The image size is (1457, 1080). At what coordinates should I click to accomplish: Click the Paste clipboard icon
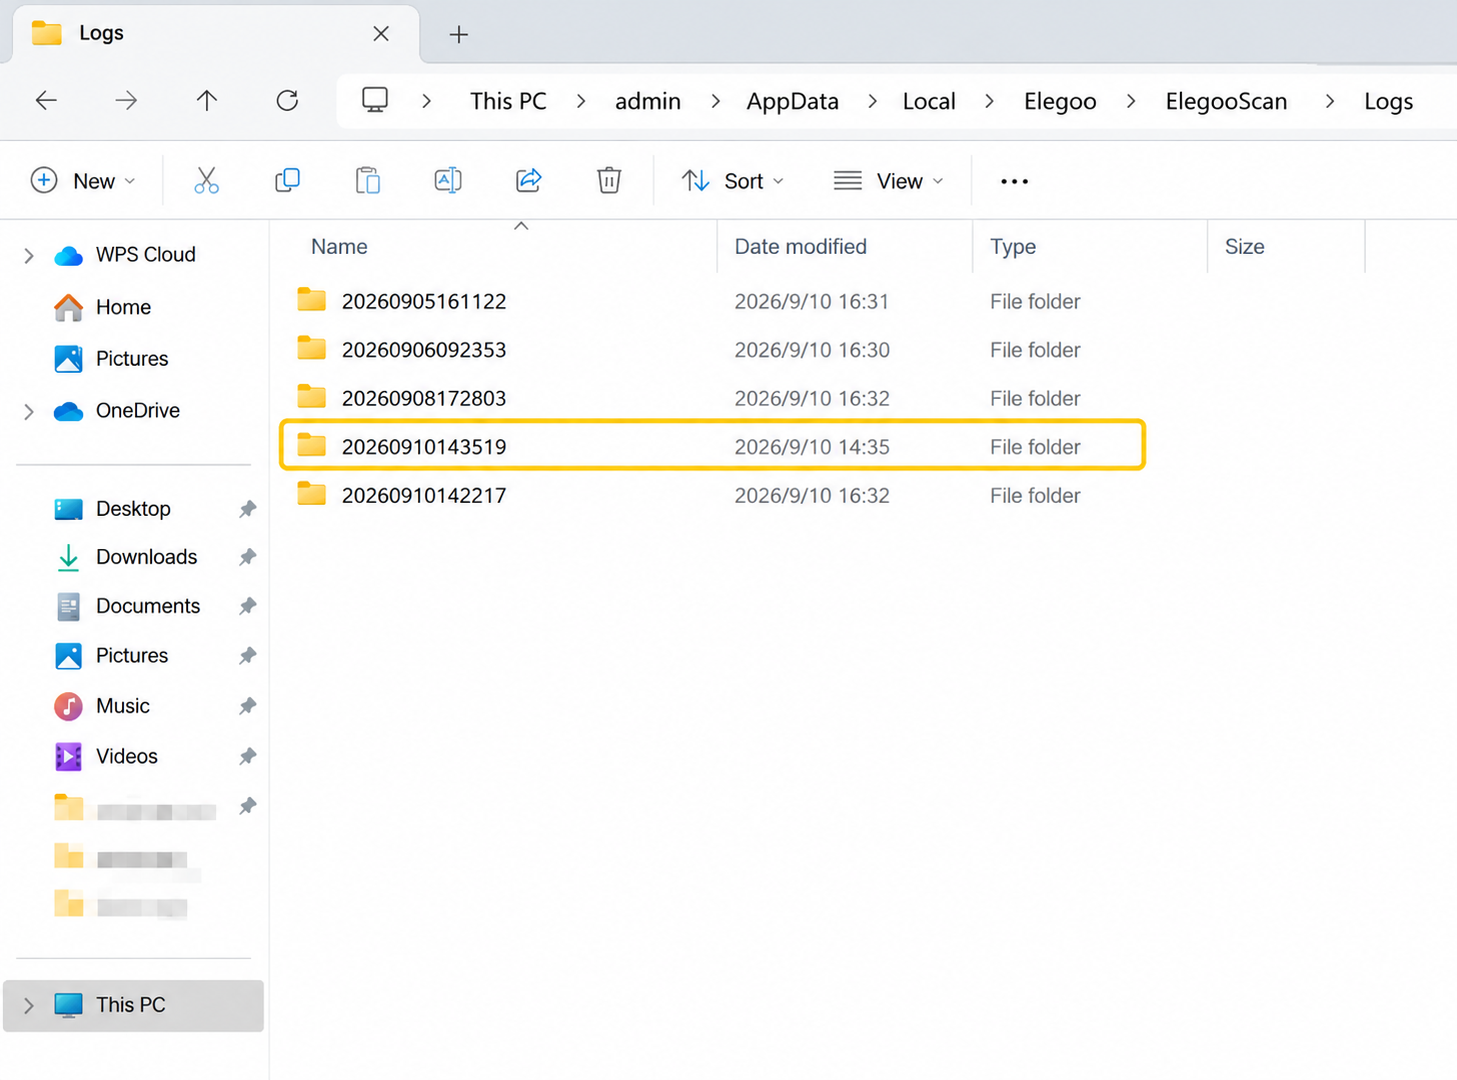tap(368, 181)
